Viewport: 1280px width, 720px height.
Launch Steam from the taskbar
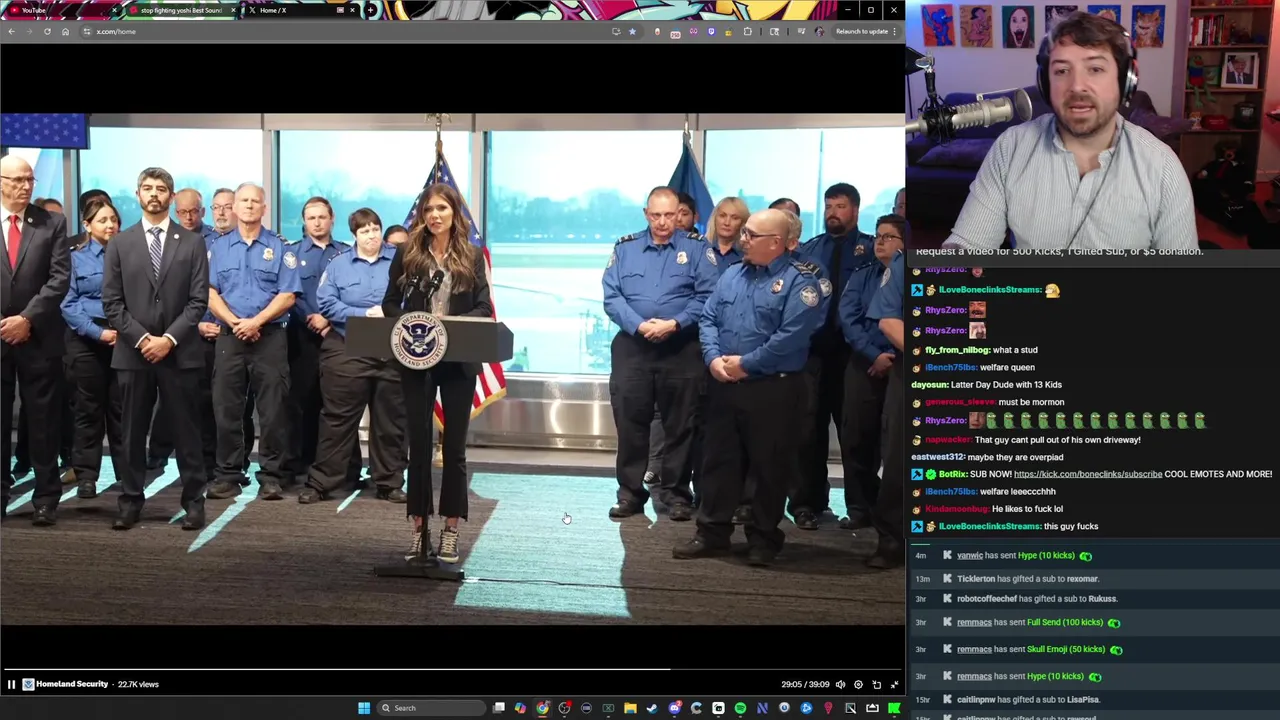[x=652, y=708]
